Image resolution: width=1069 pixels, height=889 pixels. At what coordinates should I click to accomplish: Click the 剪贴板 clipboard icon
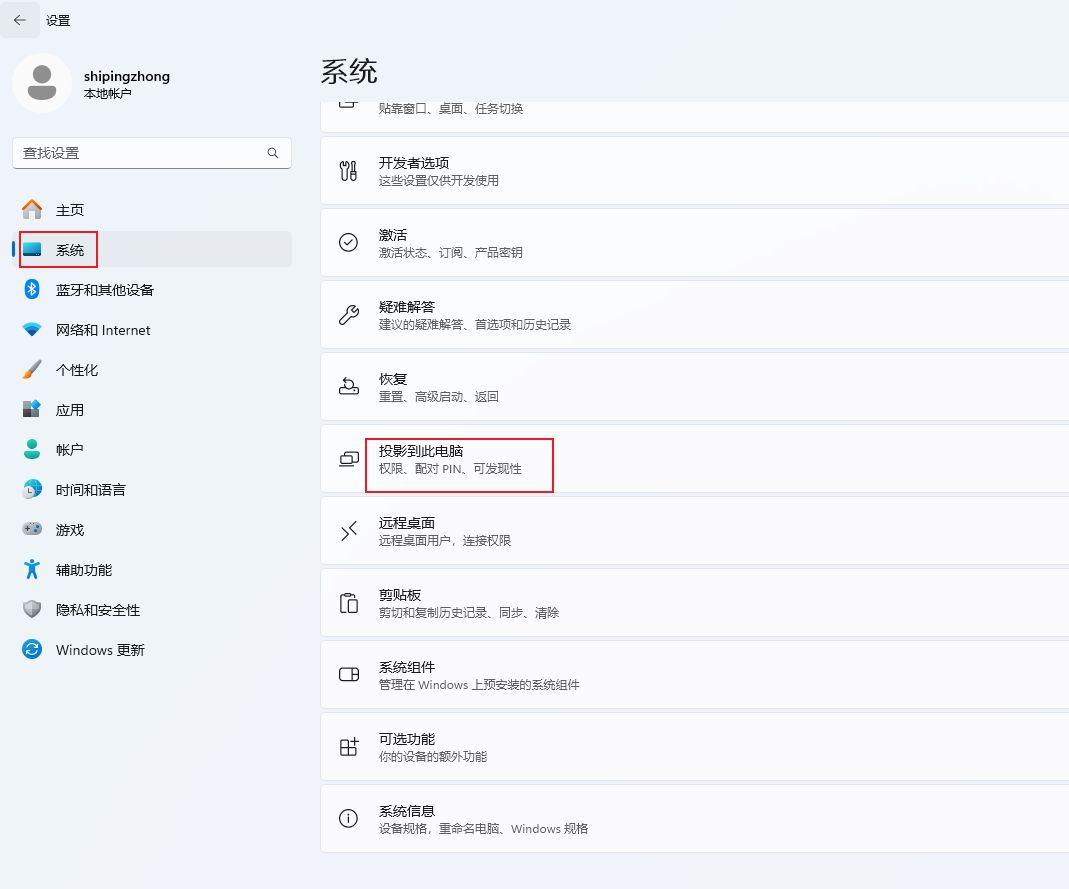(348, 603)
